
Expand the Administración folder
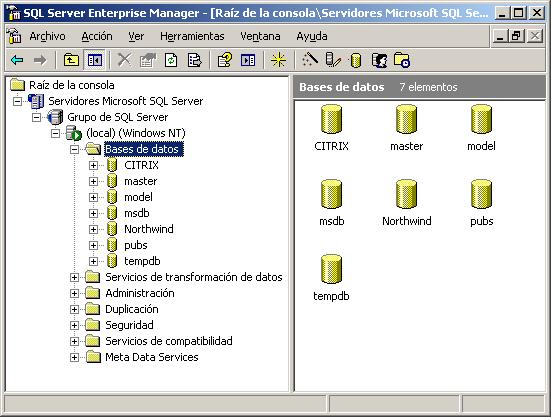[74, 293]
